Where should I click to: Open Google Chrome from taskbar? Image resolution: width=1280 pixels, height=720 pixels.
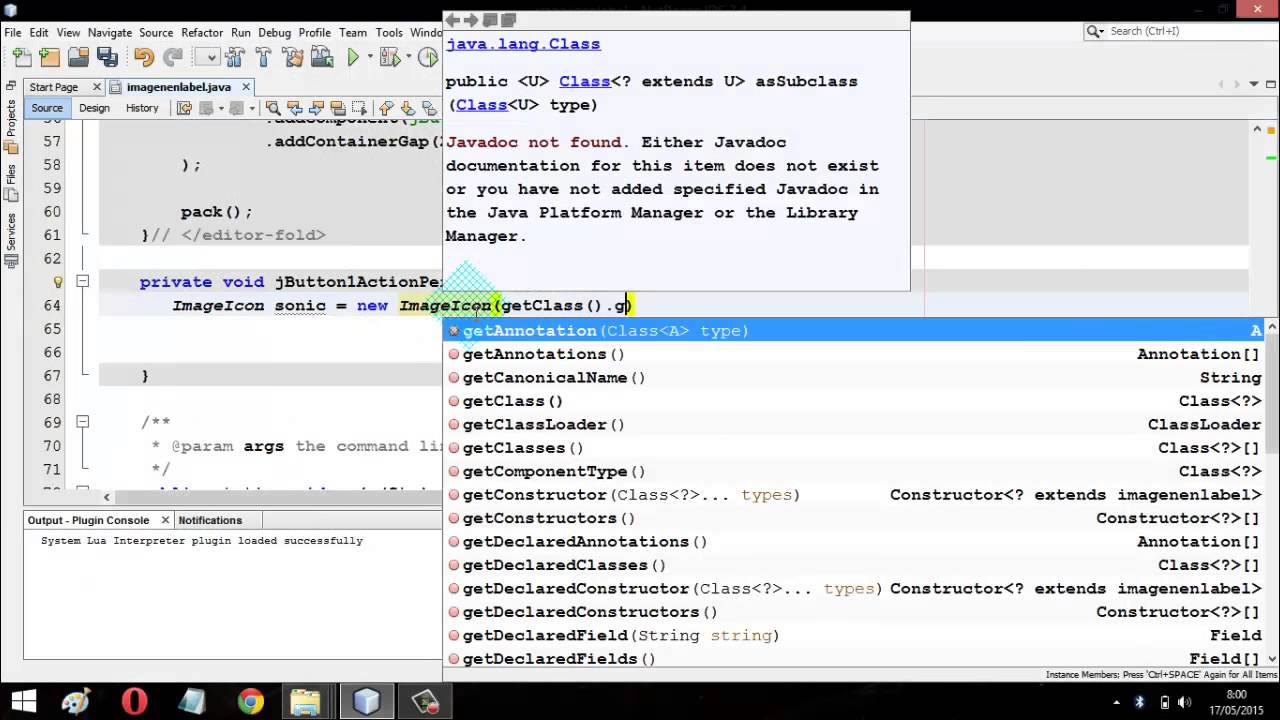coord(250,701)
